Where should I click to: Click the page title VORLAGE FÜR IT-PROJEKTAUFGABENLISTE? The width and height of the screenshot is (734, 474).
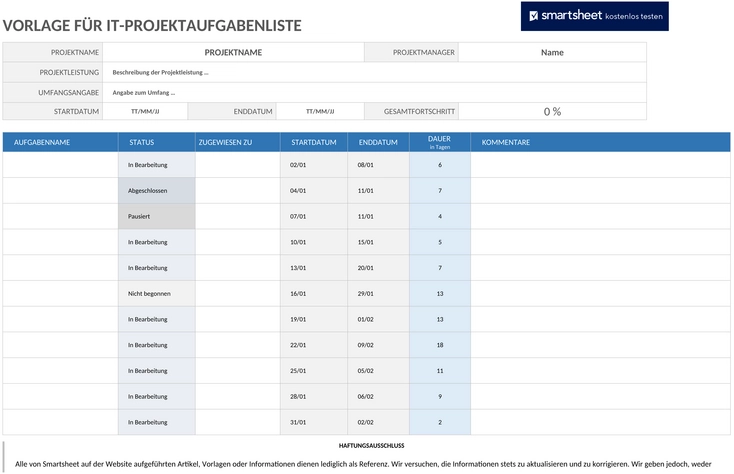click(152, 25)
